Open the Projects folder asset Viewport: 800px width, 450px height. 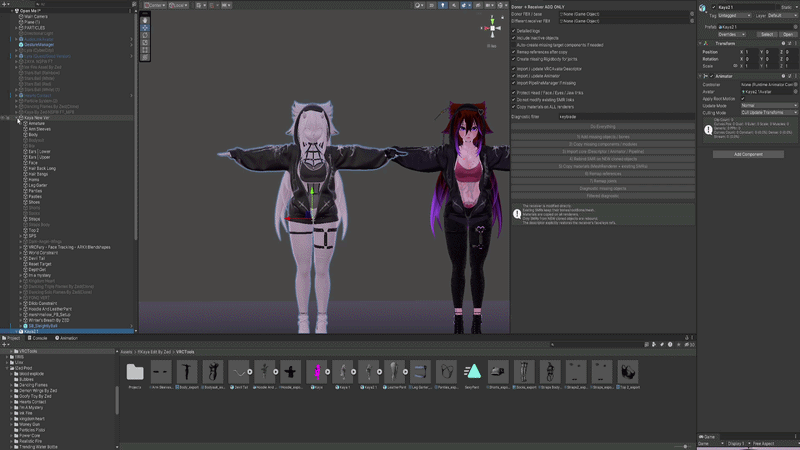135,372
